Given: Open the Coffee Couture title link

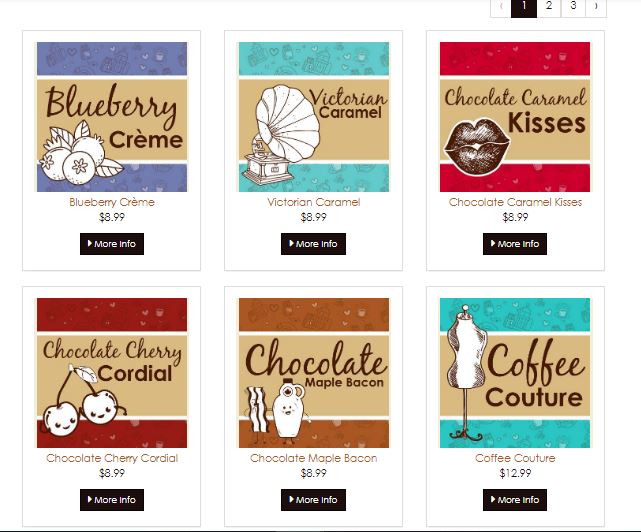Looking at the screenshot, I should tap(515, 458).
